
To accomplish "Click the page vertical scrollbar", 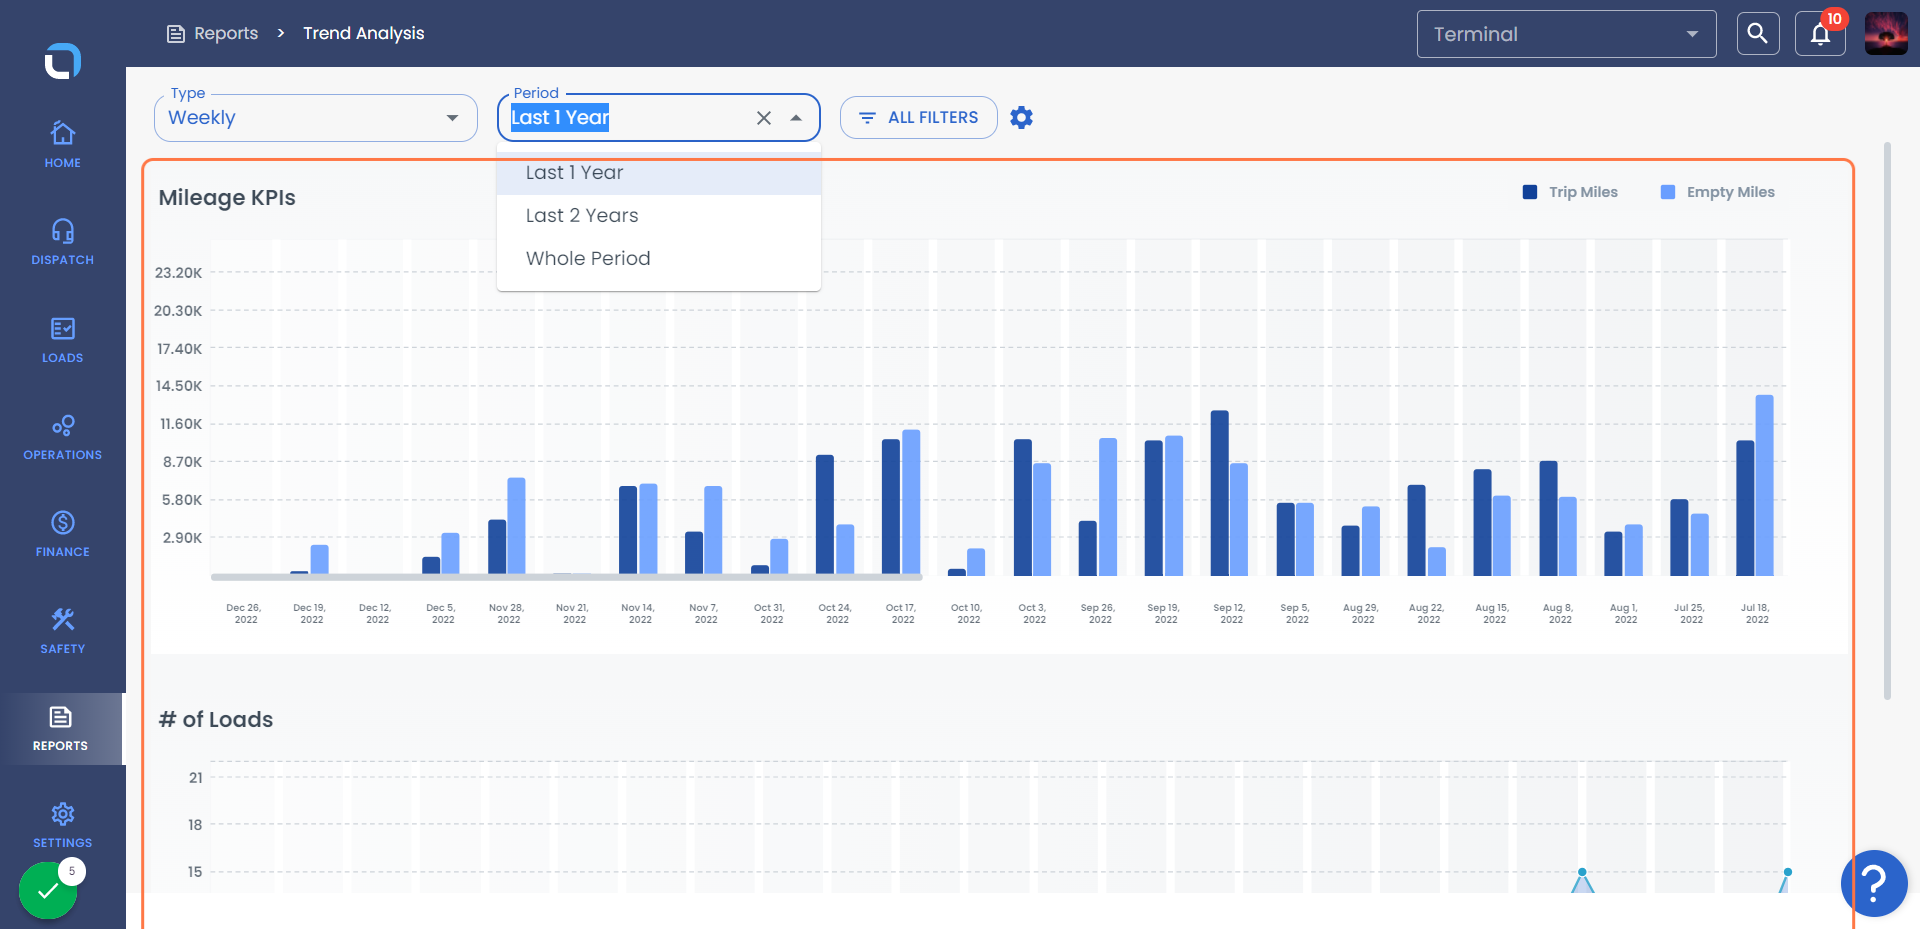I will coord(1887,420).
